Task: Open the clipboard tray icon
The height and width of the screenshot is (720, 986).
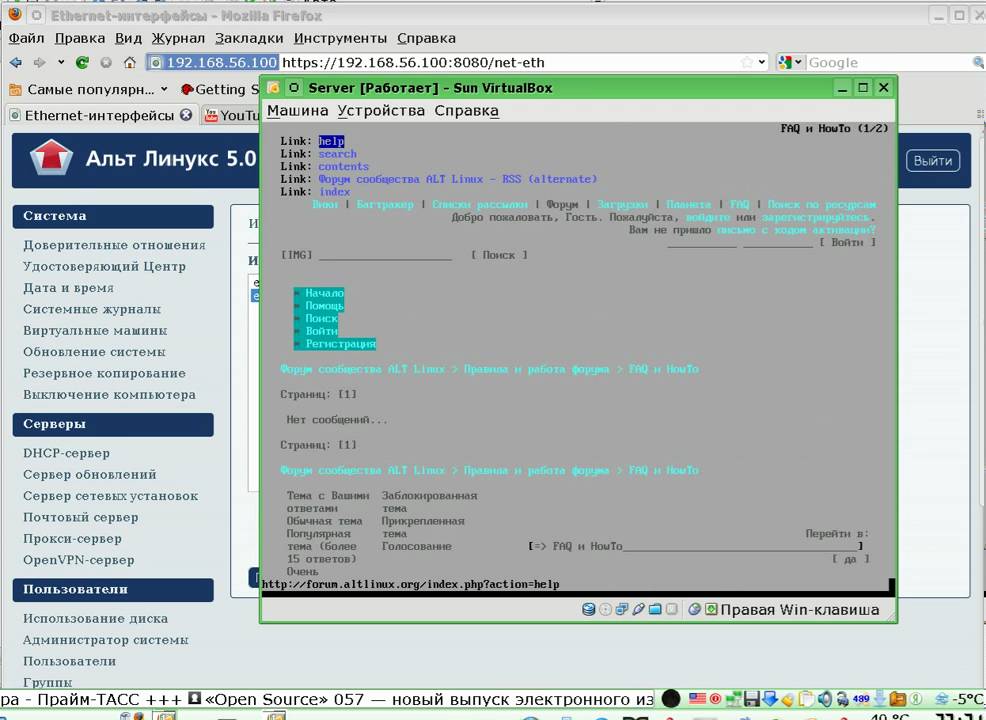Action: 806,699
